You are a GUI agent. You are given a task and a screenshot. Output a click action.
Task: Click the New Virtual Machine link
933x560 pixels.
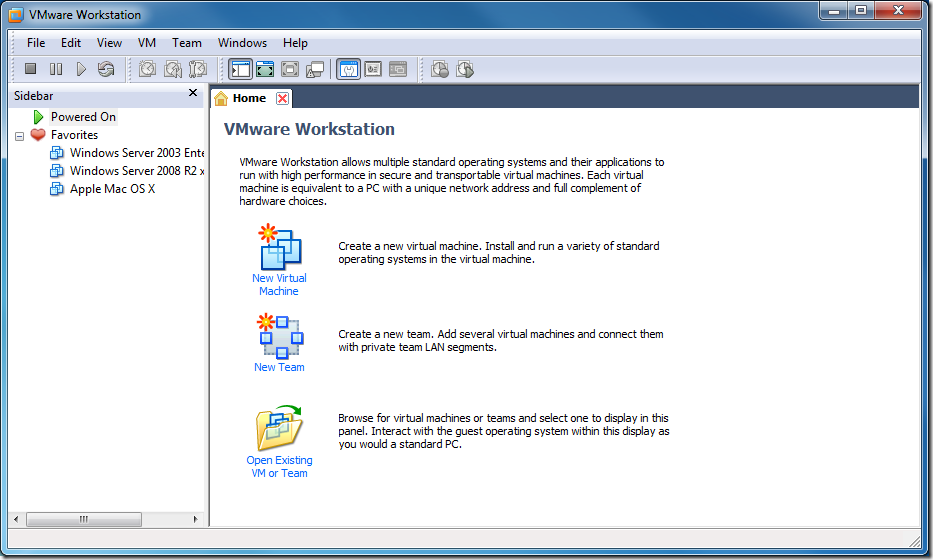(x=279, y=284)
